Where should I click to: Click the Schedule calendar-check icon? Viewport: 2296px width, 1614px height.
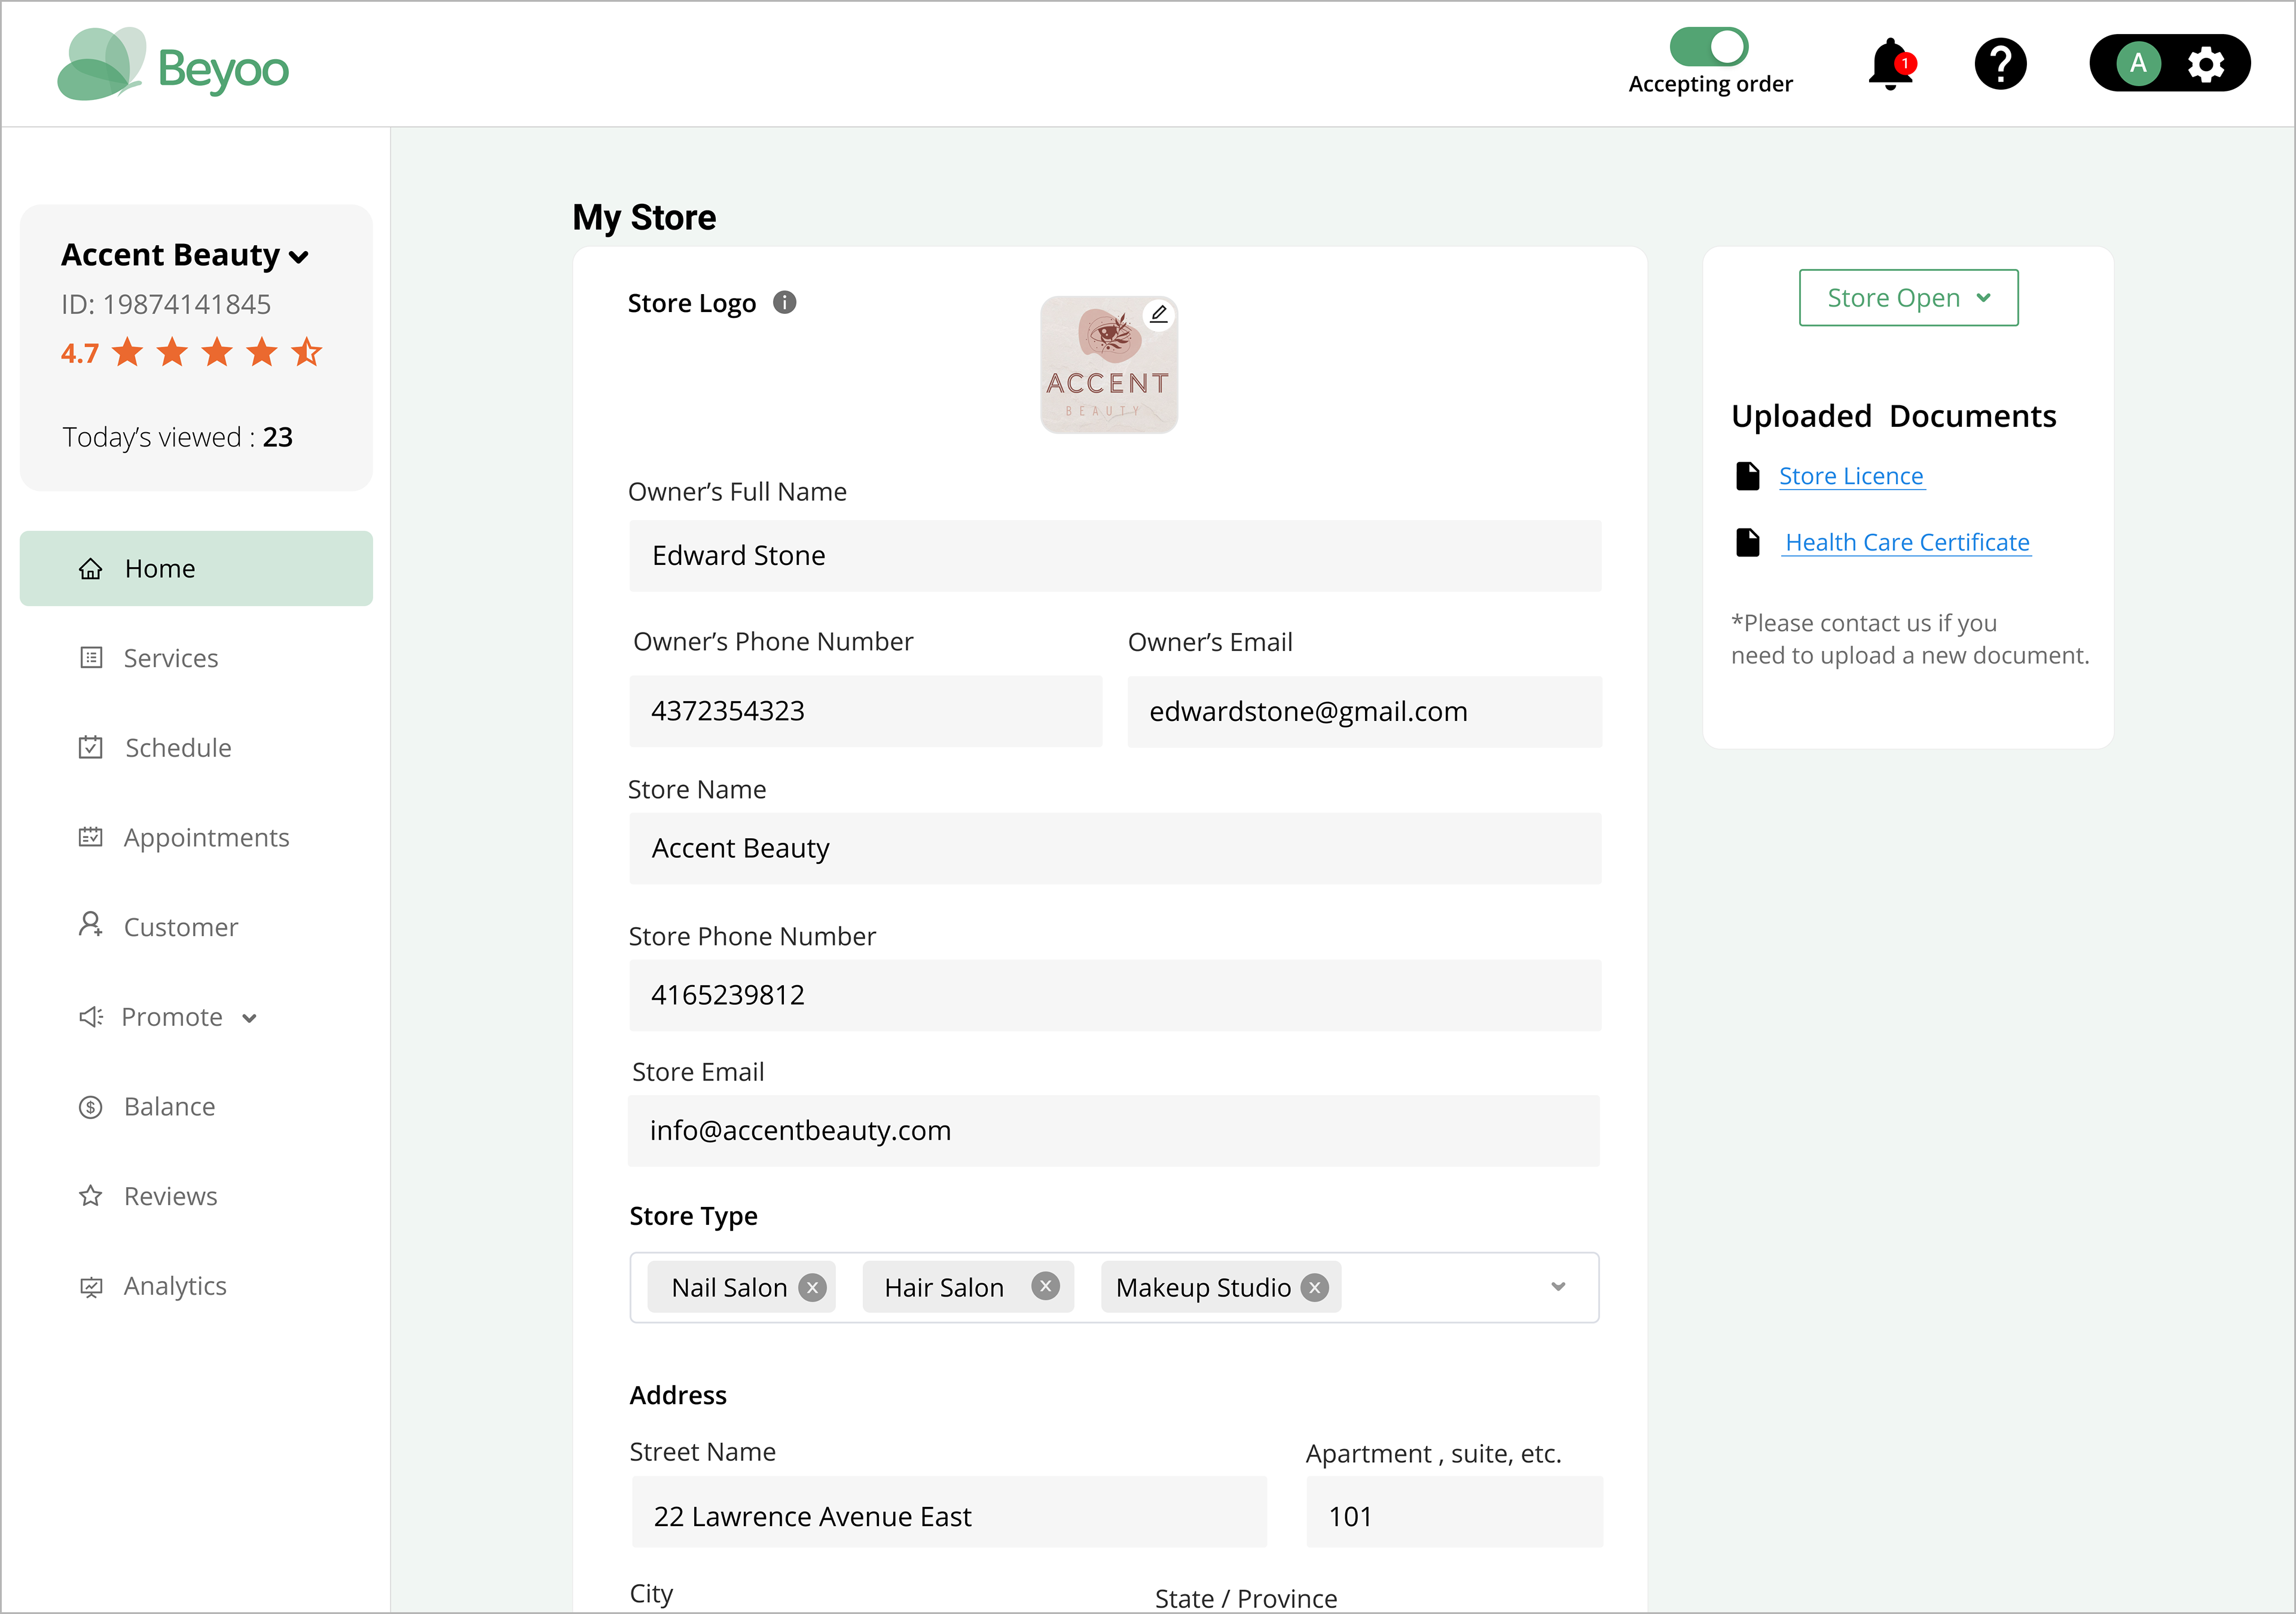click(91, 747)
